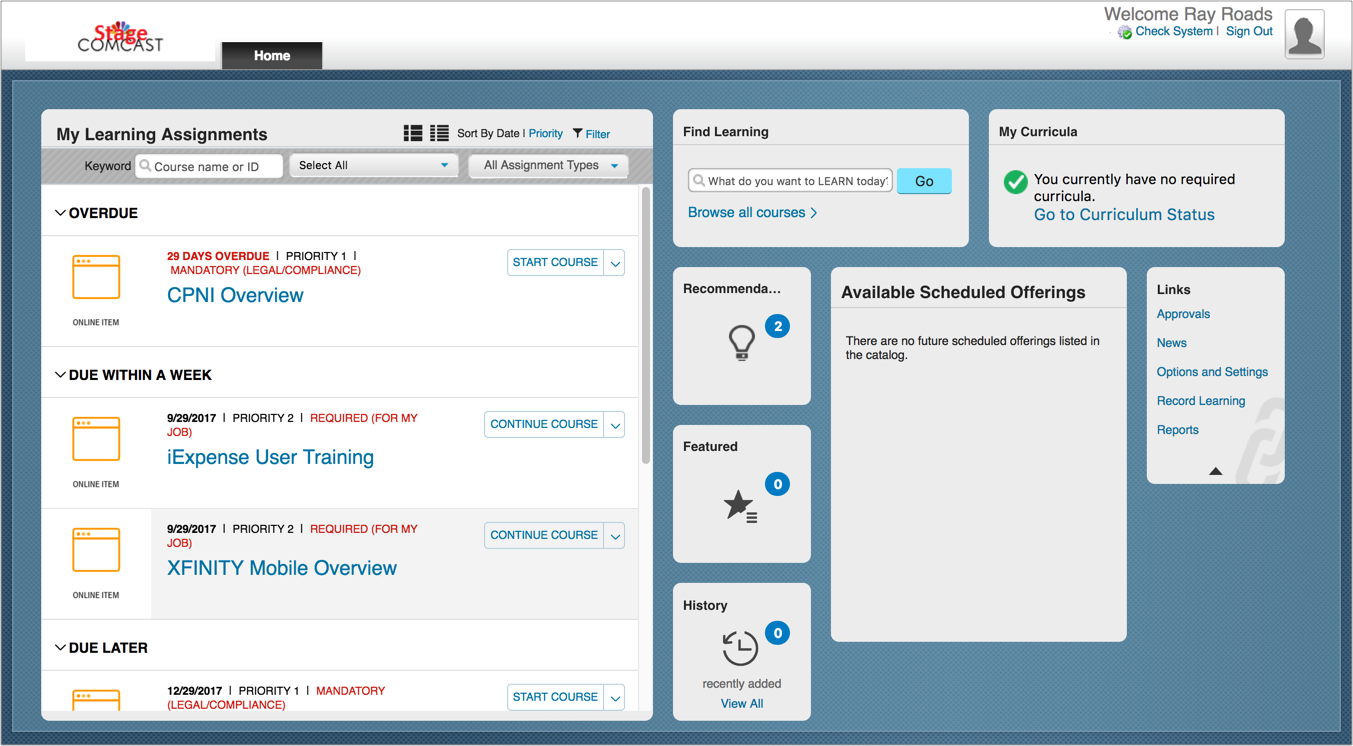
Task: Open Reports in the Links panel
Action: point(1177,430)
